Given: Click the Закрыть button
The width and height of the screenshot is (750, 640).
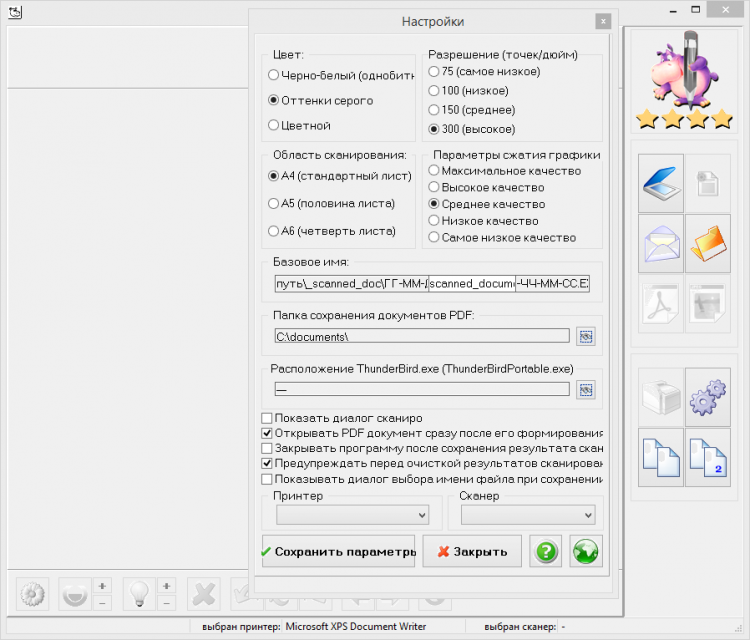Looking at the screenshot, I should pos(472,552).
